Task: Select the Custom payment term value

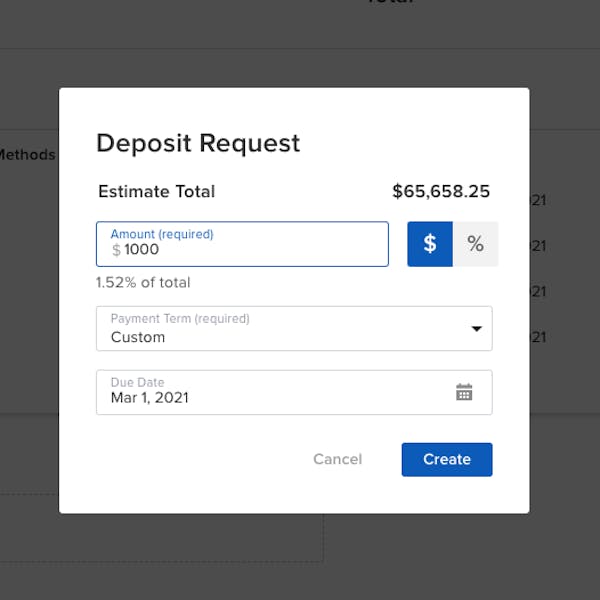Action: pos(138,338)
